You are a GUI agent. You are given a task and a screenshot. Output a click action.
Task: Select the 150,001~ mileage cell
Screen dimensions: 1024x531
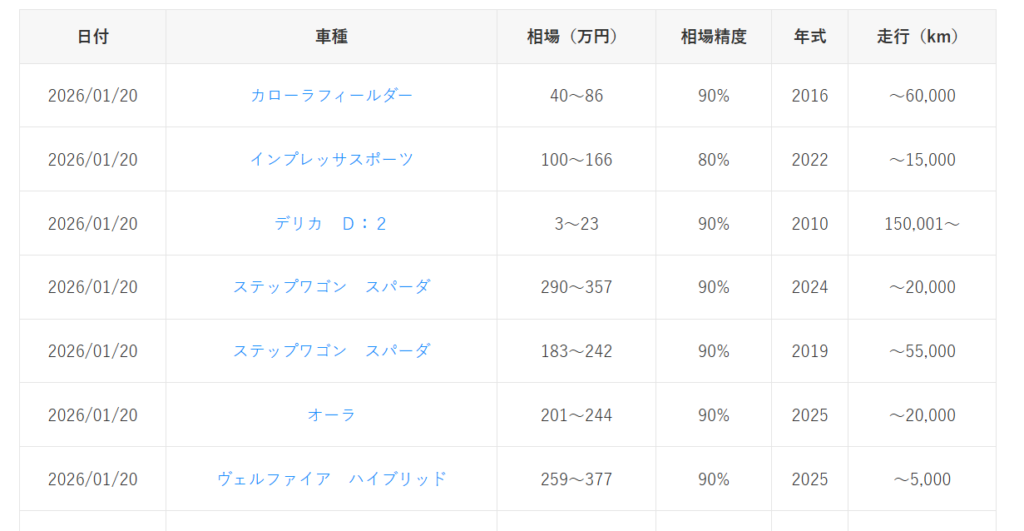click(921, 224)
